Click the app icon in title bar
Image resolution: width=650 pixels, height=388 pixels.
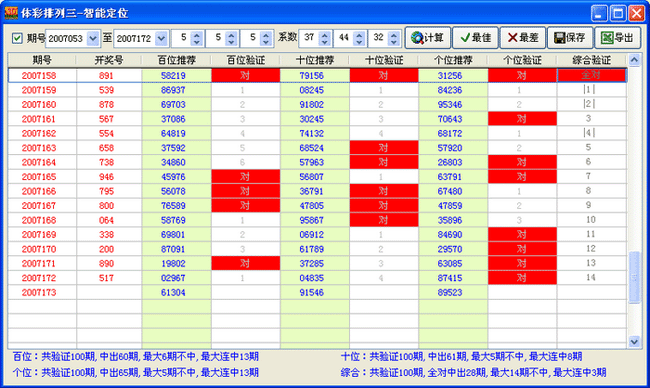tap(11, 13)
